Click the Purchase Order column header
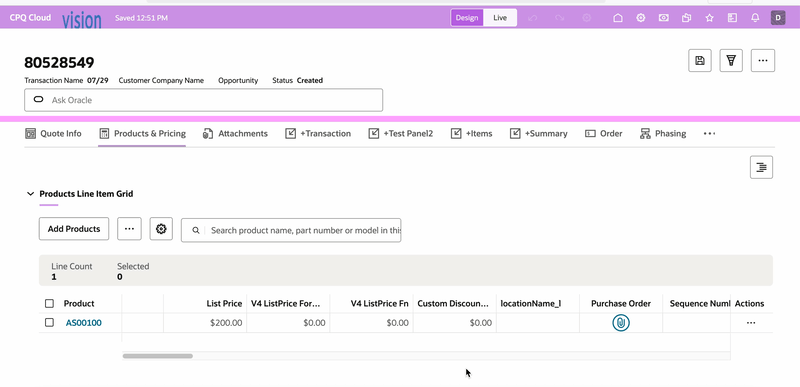 (x=621, y=303)
